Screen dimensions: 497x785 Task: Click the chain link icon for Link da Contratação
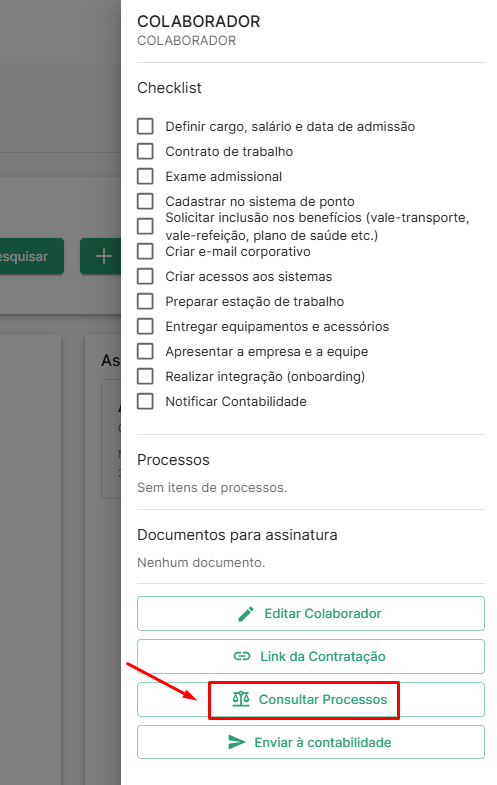click(x=242, y=656)
